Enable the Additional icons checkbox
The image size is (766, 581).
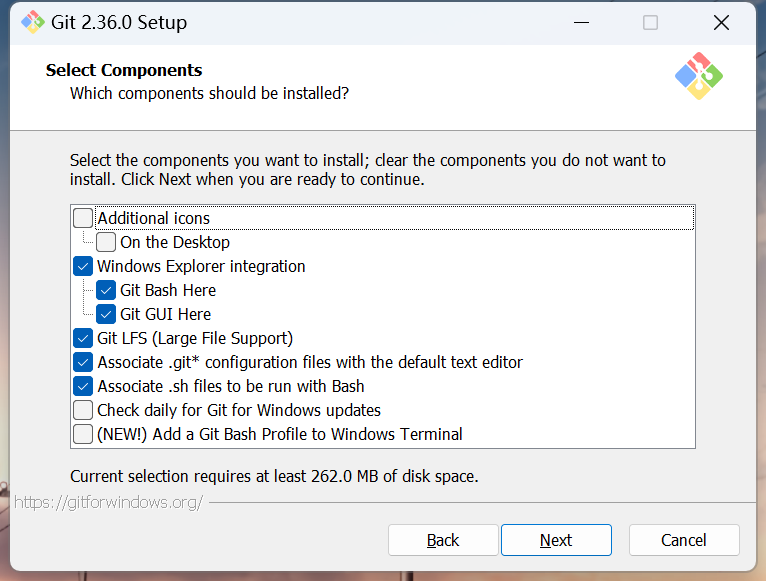(83, 218)
